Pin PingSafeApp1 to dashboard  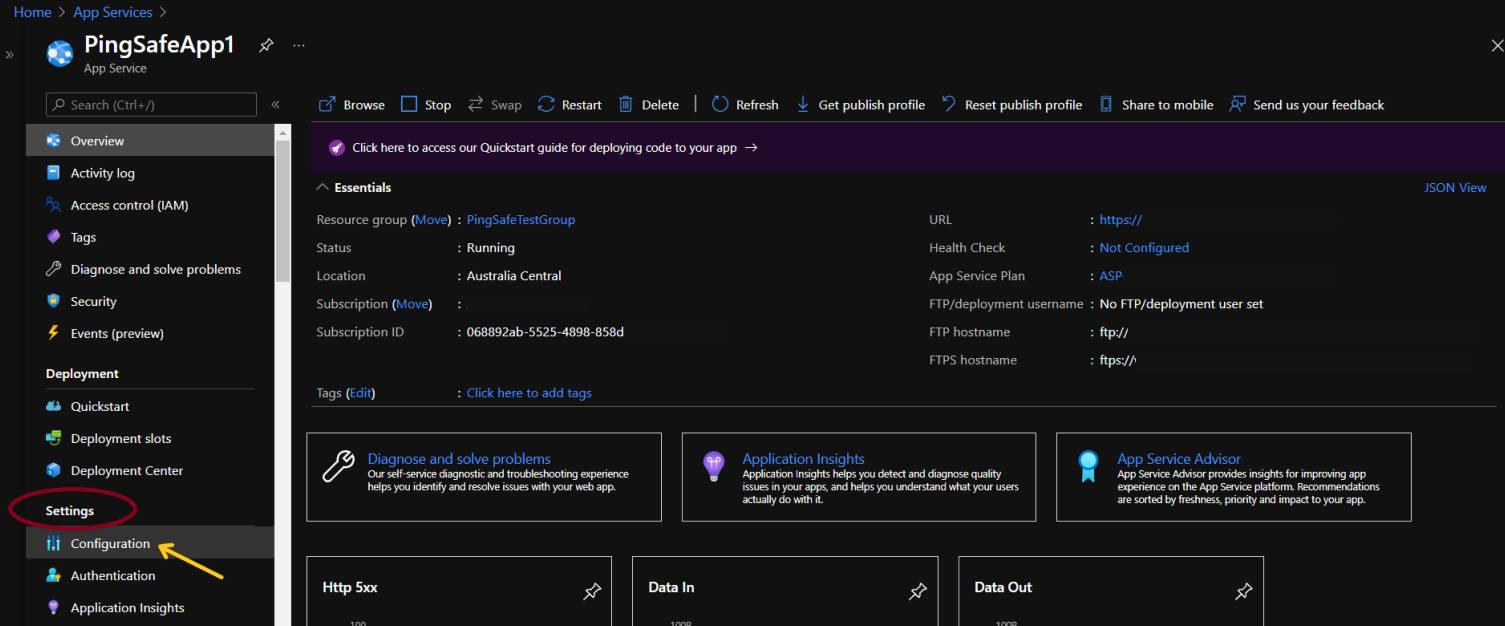[x=266, y=46]
